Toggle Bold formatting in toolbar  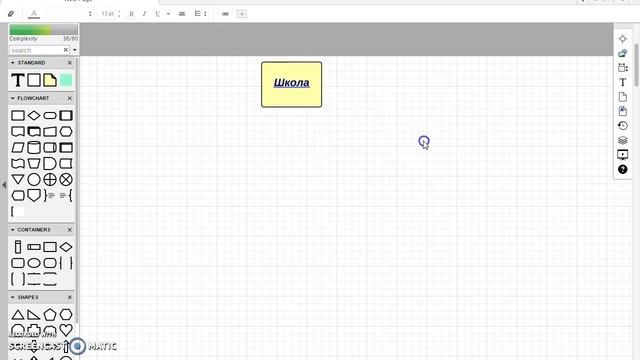click(131, 14)
